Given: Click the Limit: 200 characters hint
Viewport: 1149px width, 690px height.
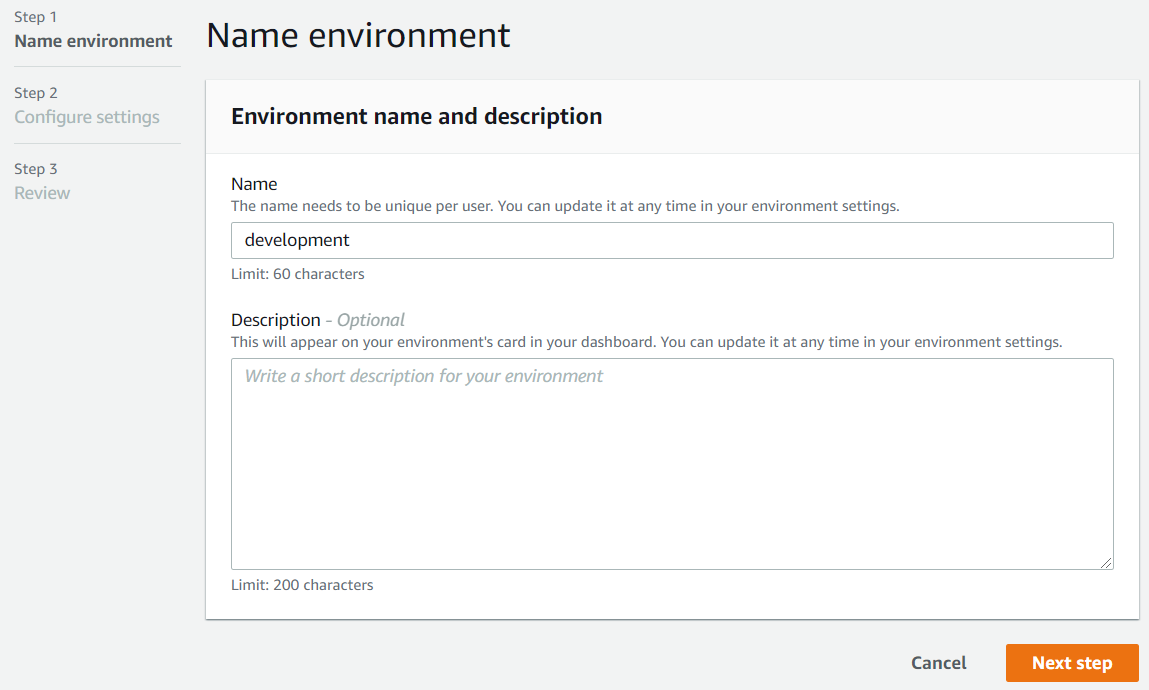Looking at the screenshot, I should [302, 585].
